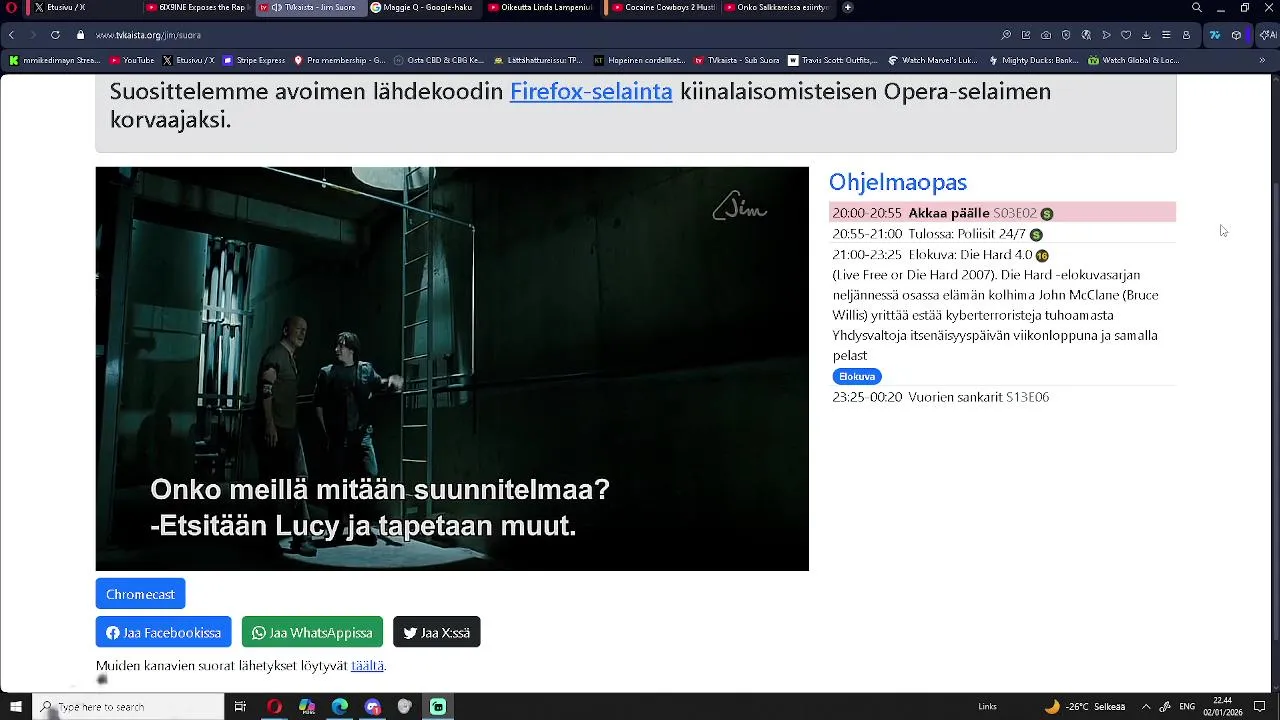Open the notifications center icon in taskbar

coord(1260,707)
